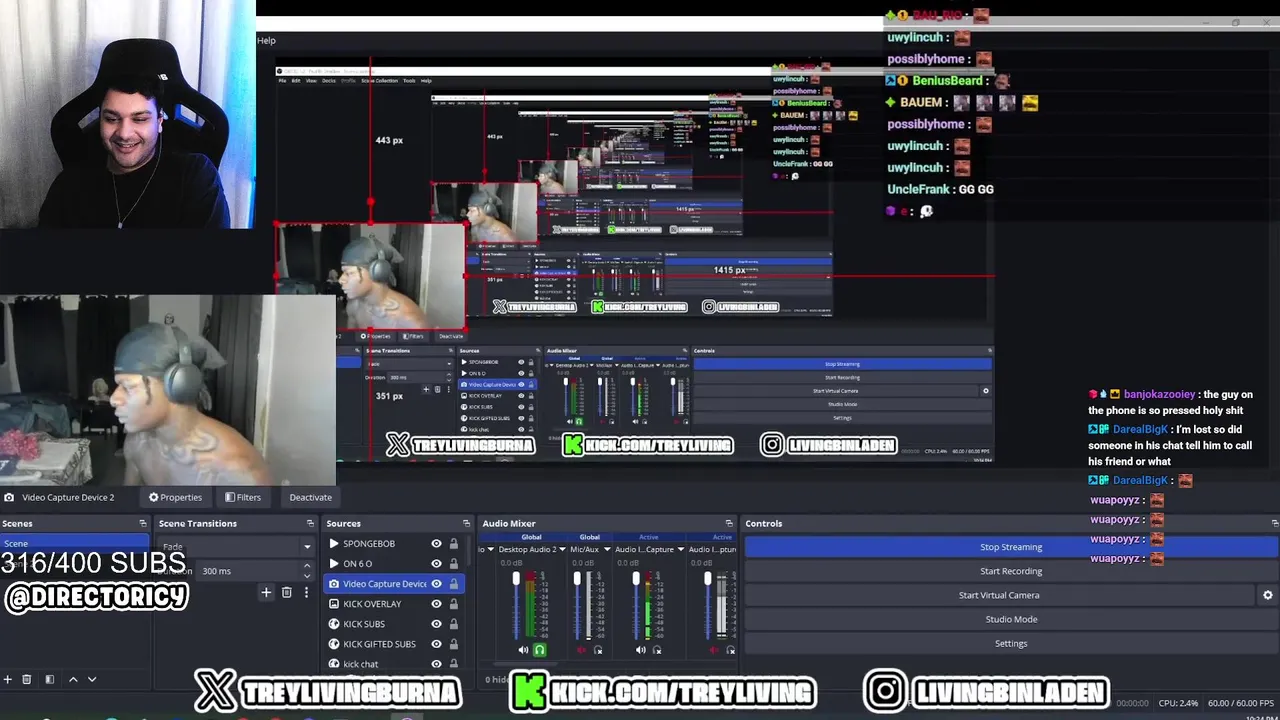Image resolution: width=1280 pixels, height=720 pixels.
Task: Mute Desktop Audio 2 speaker icon
Action: (x=523, y=650)
